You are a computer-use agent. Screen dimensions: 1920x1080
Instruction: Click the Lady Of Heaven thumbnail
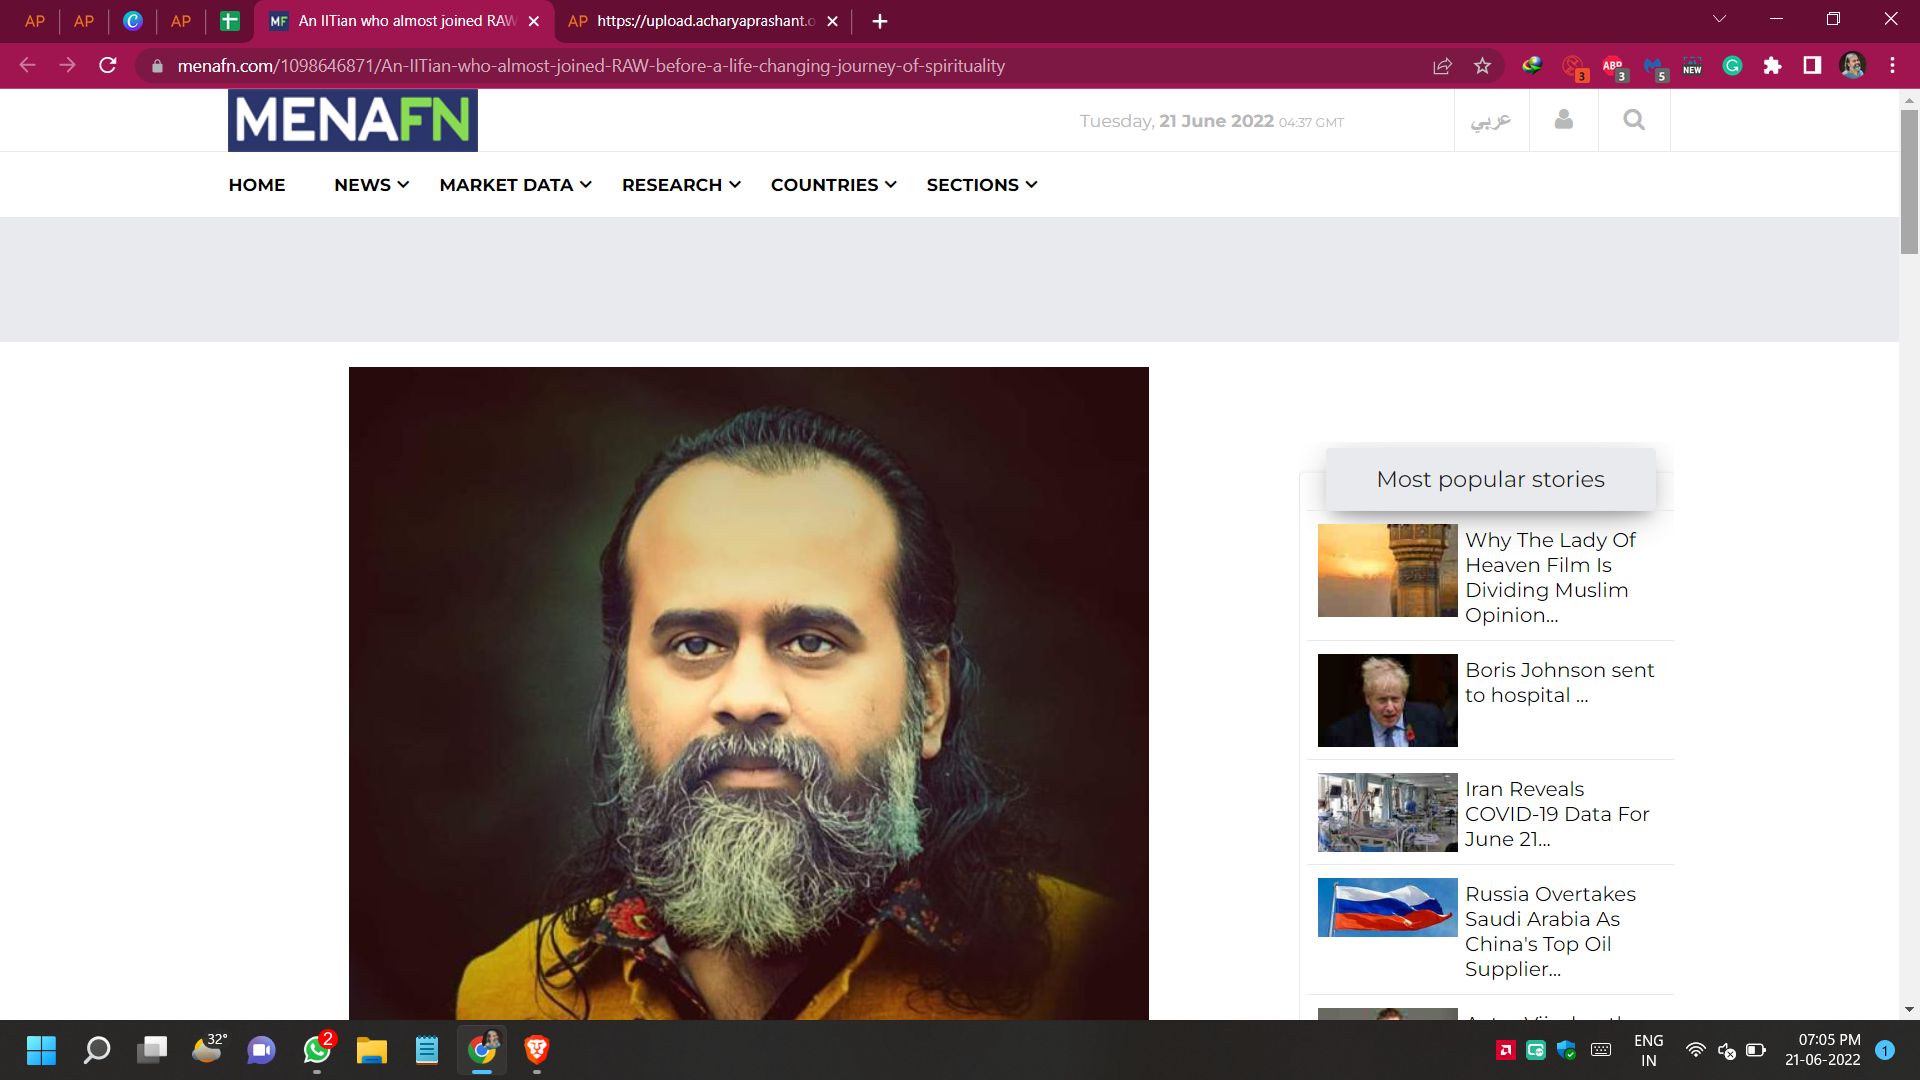pos(1387,570)
